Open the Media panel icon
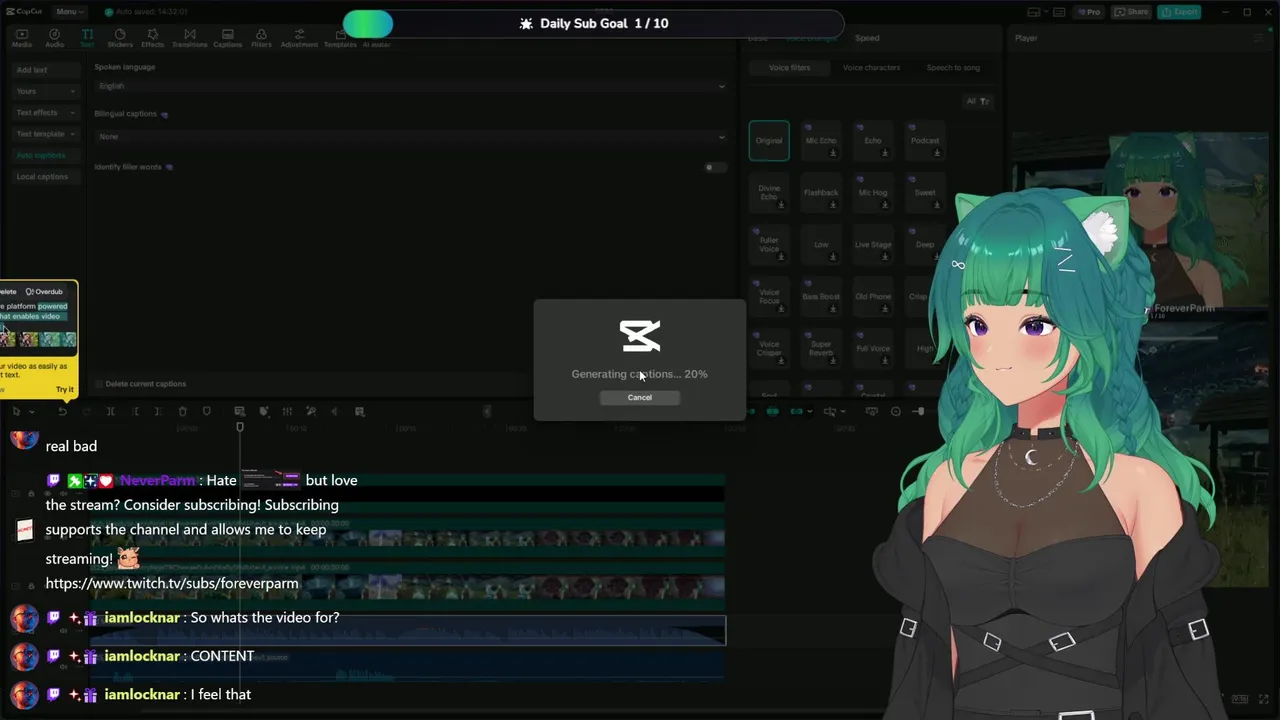 coord(22,38)
